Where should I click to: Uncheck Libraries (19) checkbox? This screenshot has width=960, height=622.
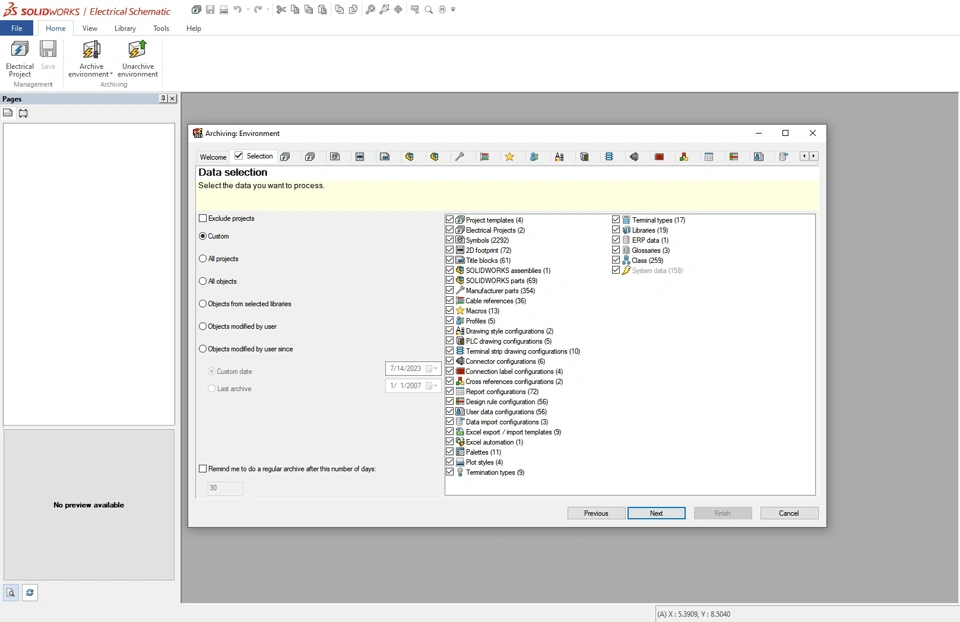[x=616, y=230]
